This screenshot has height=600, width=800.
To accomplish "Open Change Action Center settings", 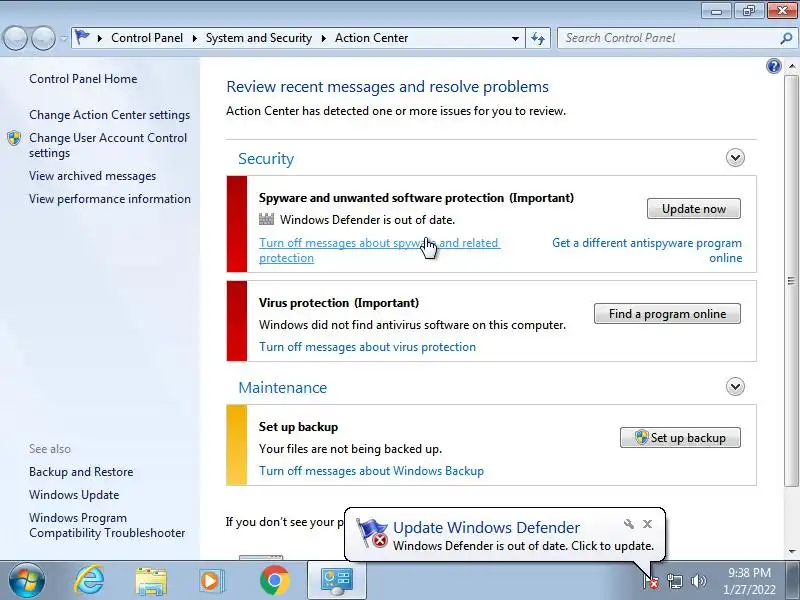I will point(109,115).
